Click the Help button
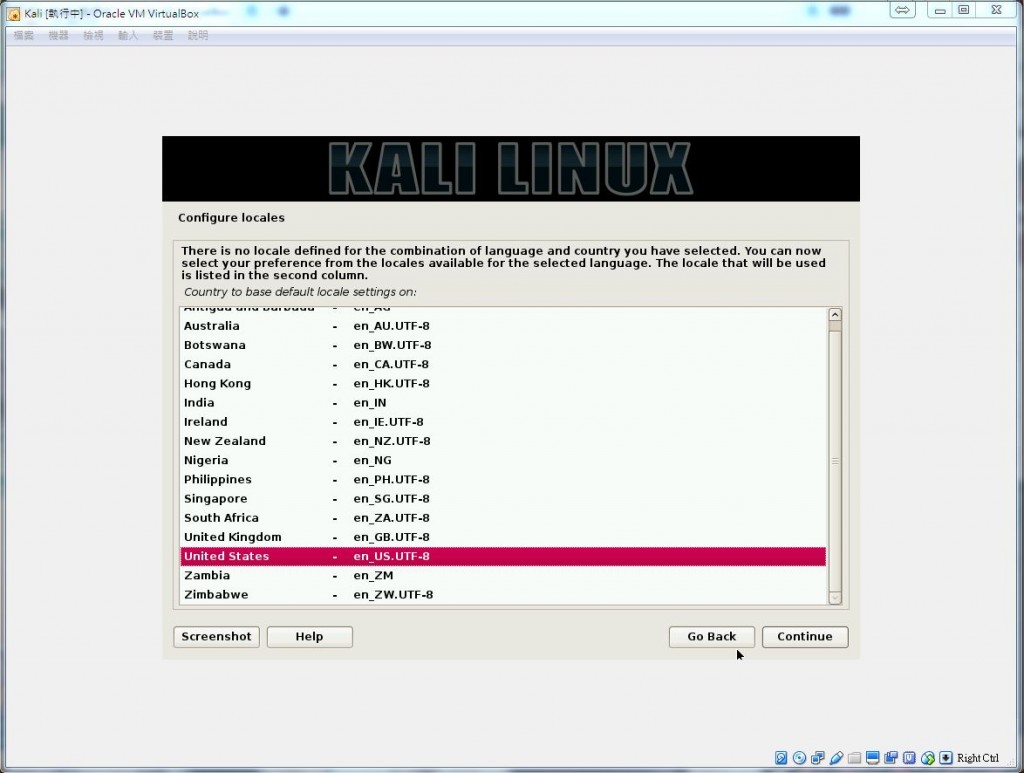 pos(310,637)
